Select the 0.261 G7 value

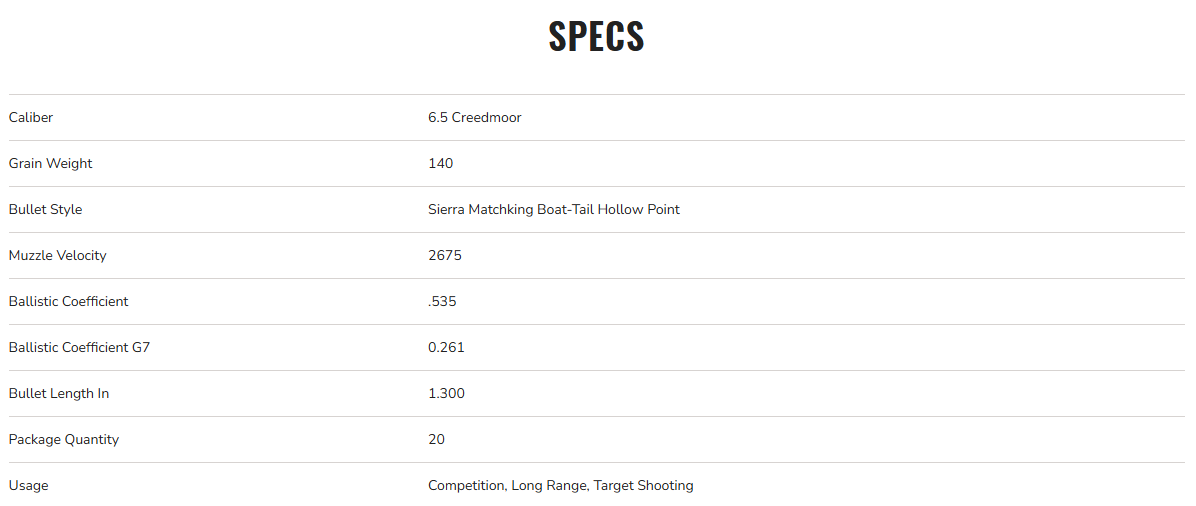click(x=446, y=348)
